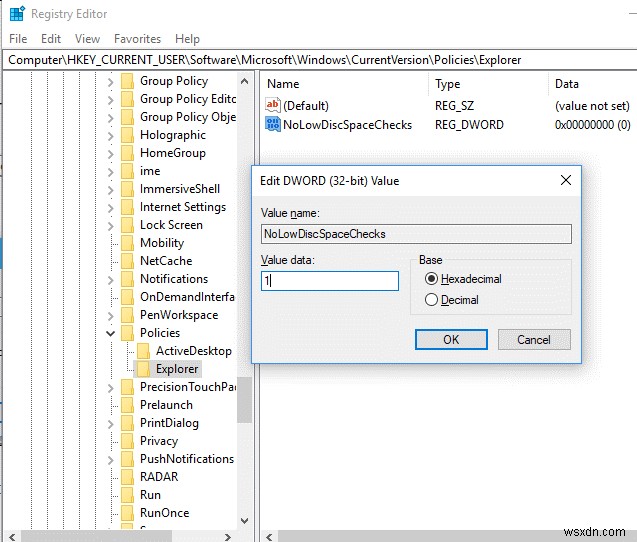This screenshot has height=542, width=637.
Task: Click the Holographic folder icon
Action: pos(128,135)
